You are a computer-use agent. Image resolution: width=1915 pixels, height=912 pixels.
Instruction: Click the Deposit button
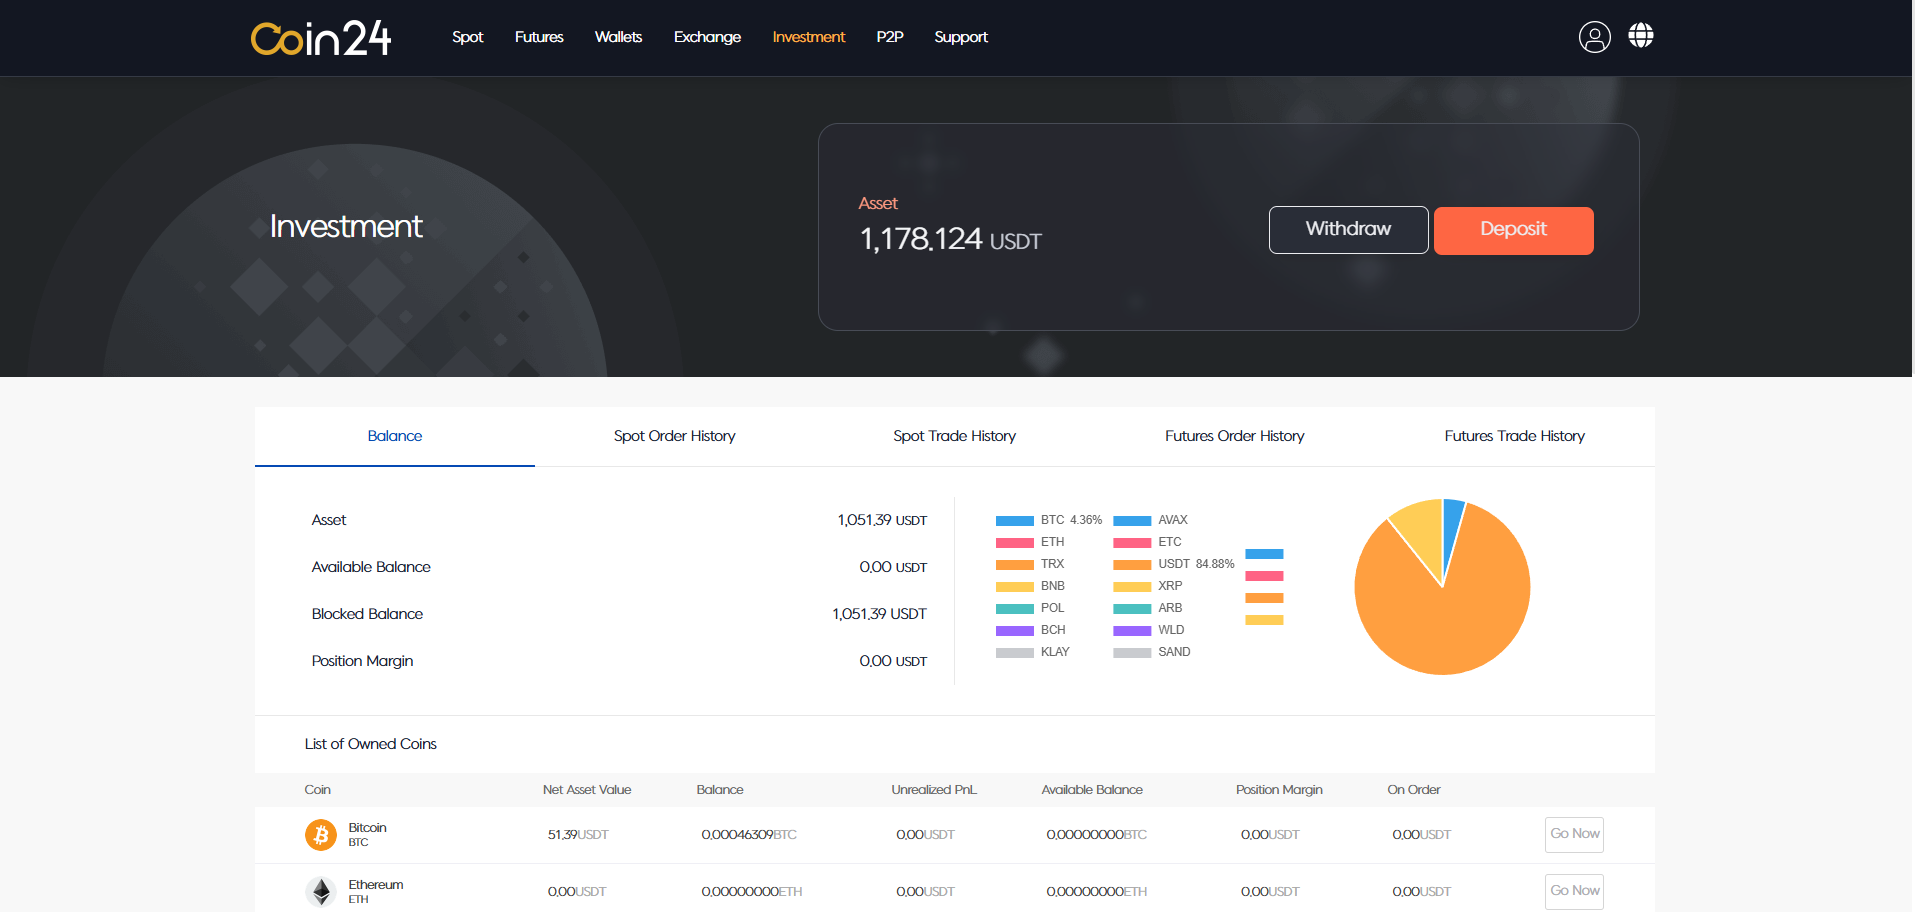coord(1512,230)
